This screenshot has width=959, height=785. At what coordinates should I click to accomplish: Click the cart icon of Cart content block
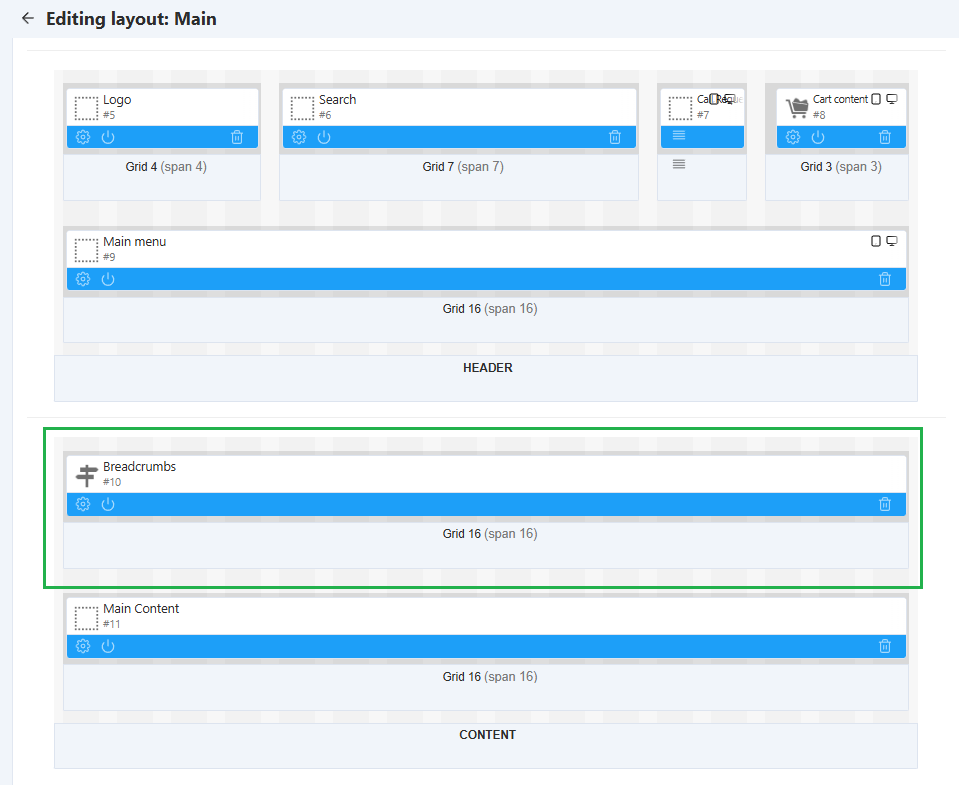click(797, 108)
